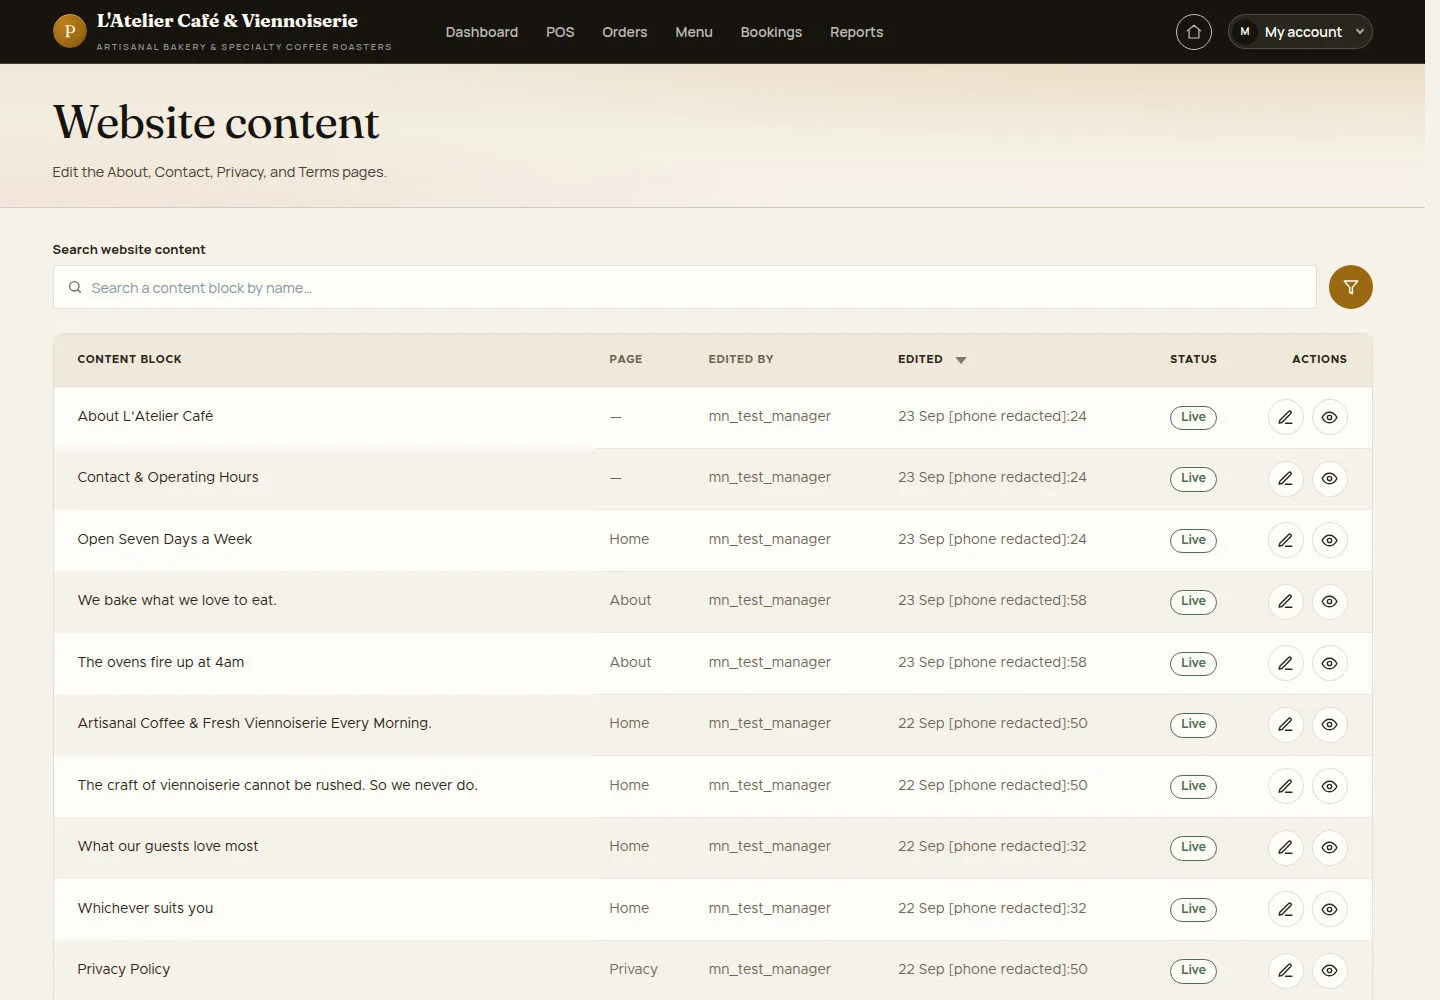Preview the Open Seven Days a Week block
The height and width of the screenshot is (1000, 1440).
tap(1329, 540)
